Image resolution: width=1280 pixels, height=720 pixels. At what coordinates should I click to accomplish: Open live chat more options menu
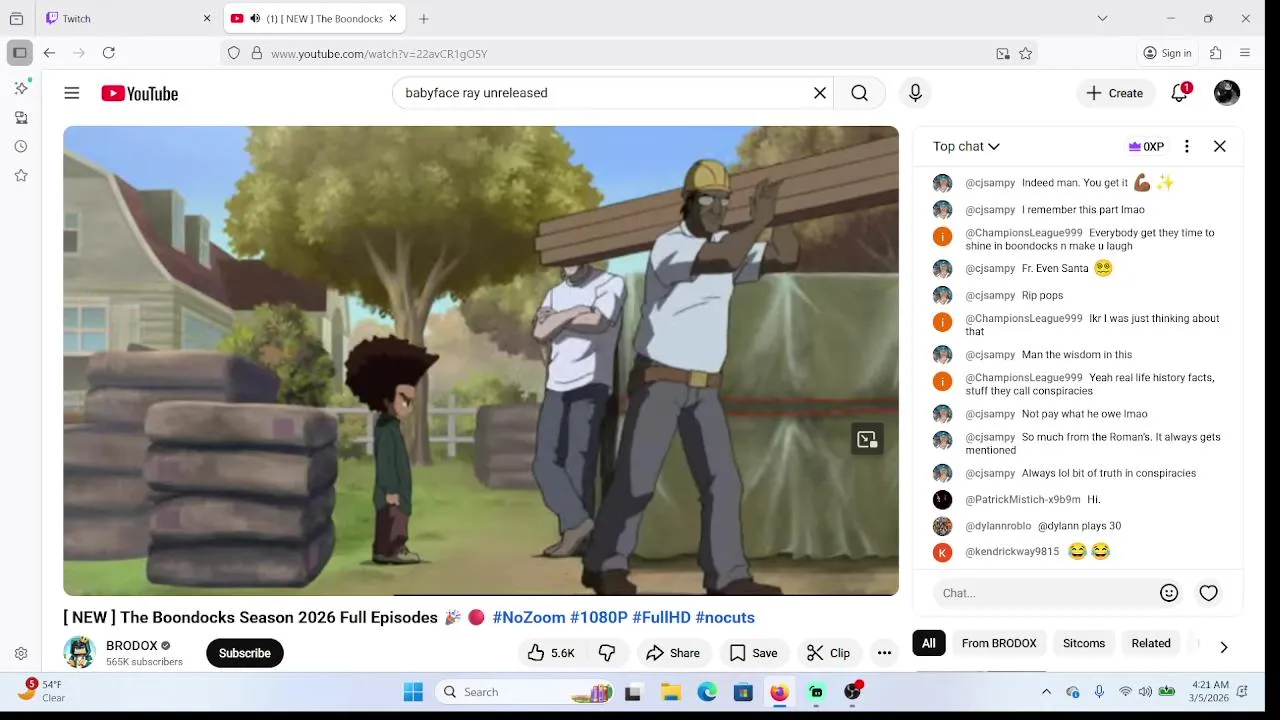(1187, 146)
